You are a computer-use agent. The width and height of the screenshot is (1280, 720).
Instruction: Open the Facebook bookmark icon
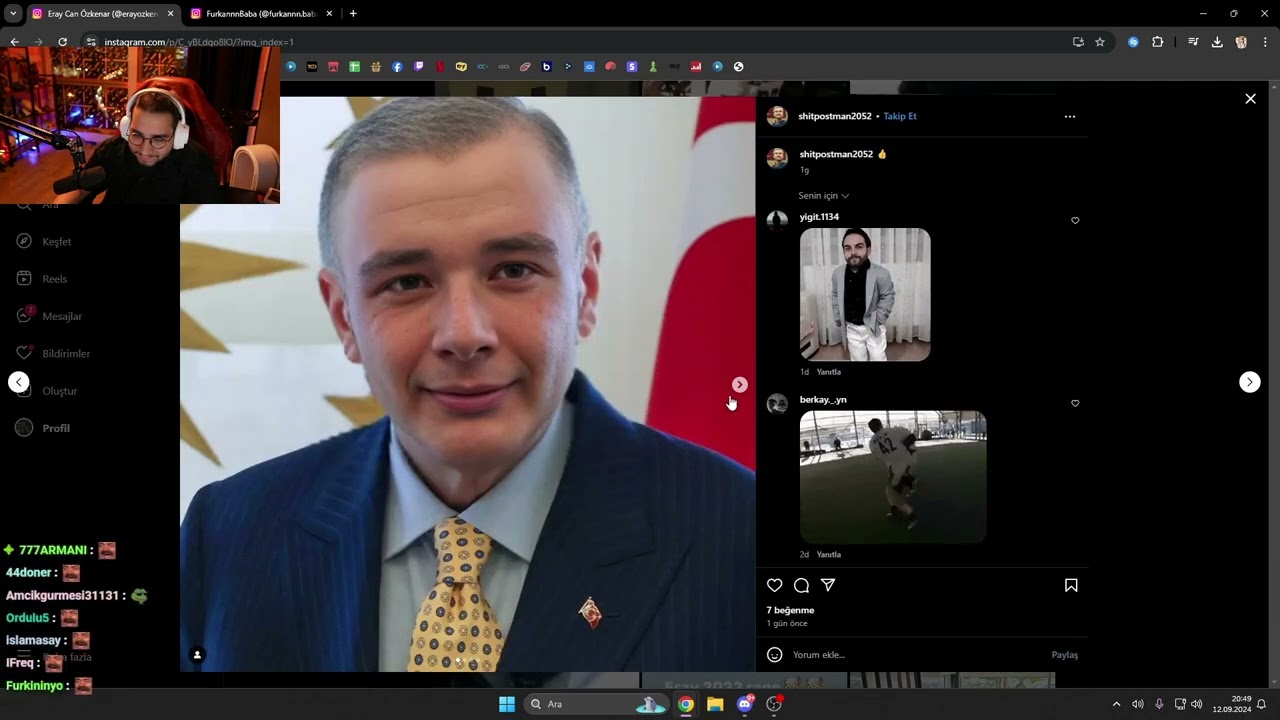click(x=397, y=67)
